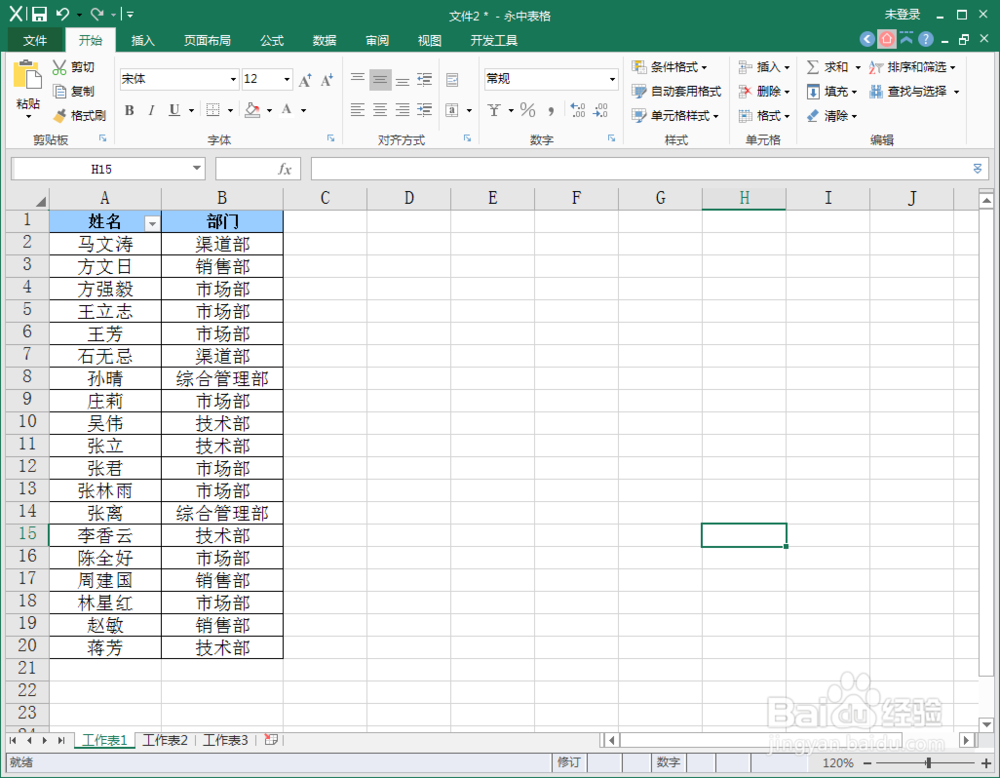The image size is (1000, 778).
Task: Toggle bold formatting
Action: pyautogui.click(x=129, y=110)
